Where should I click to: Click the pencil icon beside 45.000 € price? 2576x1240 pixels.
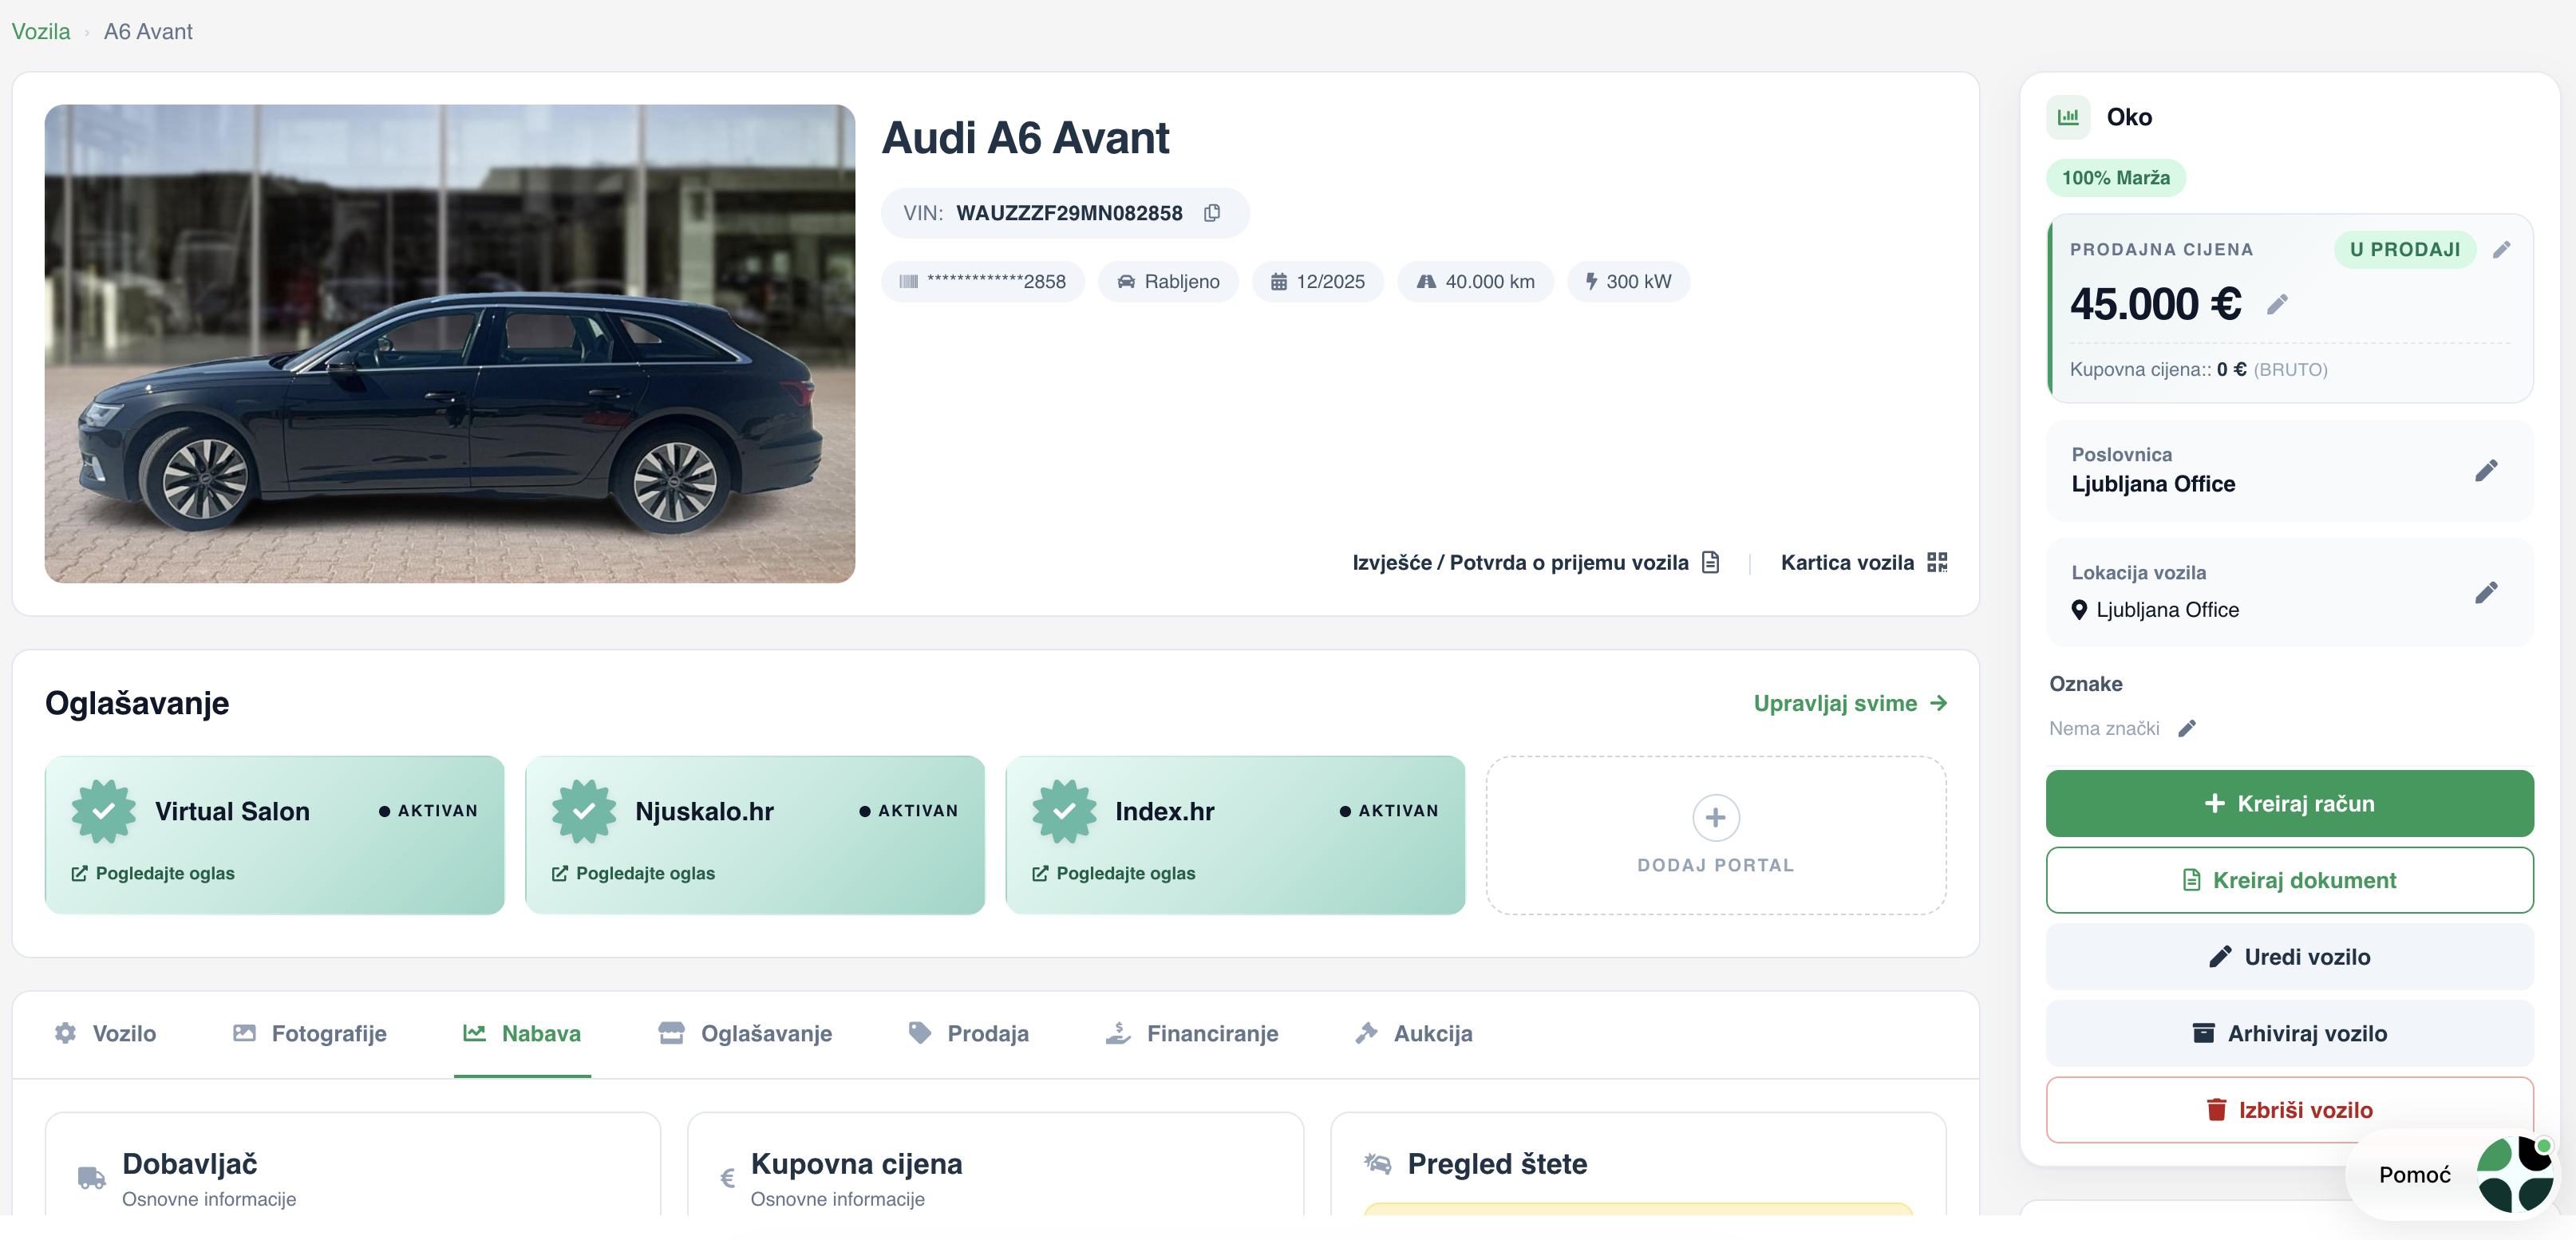coord(2277,304)
